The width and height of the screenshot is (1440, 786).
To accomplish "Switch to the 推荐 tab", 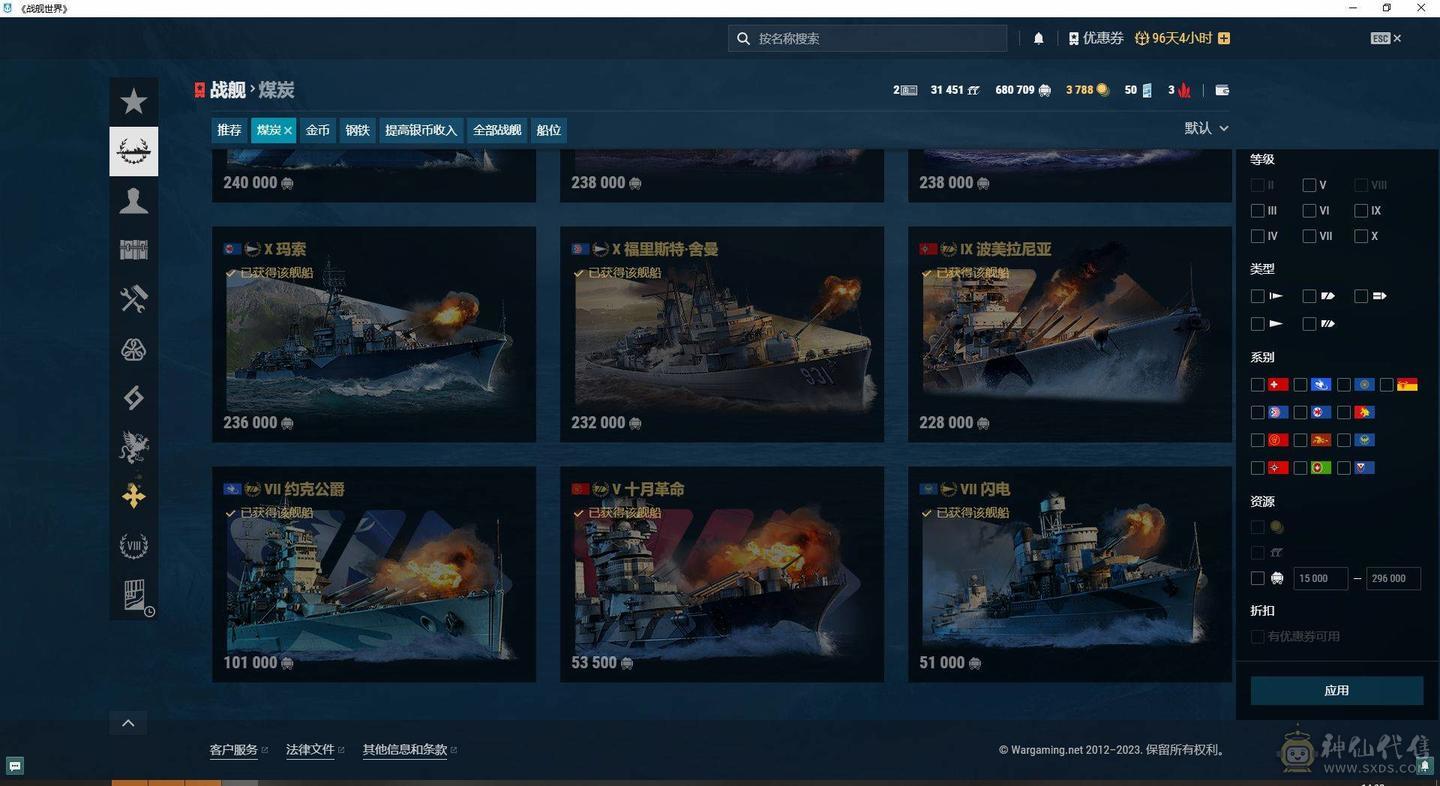I will tap(229, 130).
